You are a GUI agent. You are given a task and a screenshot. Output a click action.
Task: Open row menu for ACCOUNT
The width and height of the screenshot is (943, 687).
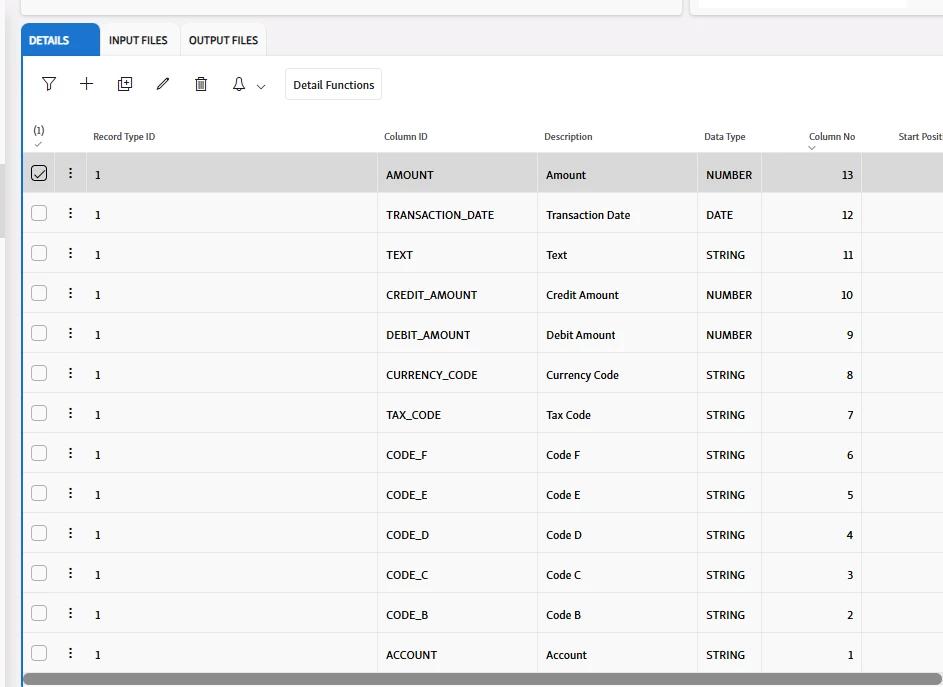70,653
